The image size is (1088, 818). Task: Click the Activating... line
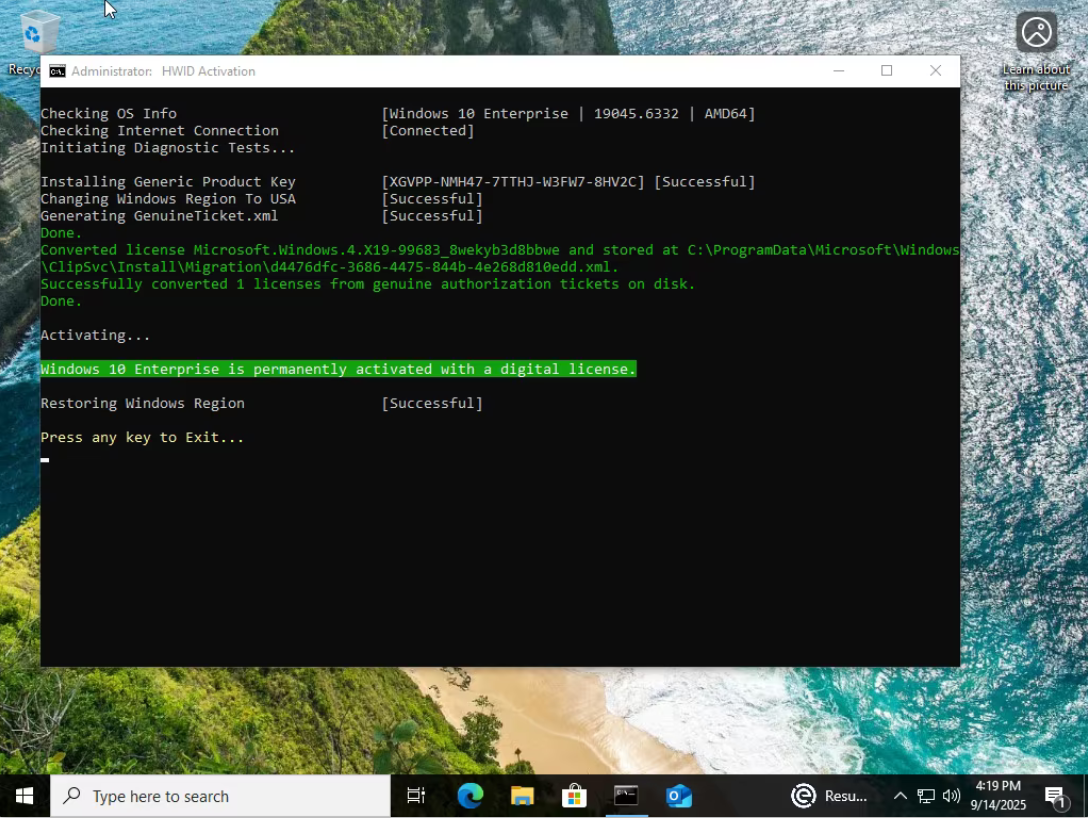95,335
